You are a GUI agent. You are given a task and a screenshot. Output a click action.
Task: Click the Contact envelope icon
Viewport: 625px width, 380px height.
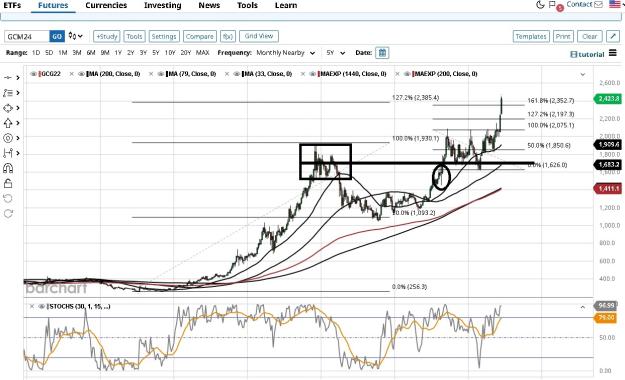[598, 5]
